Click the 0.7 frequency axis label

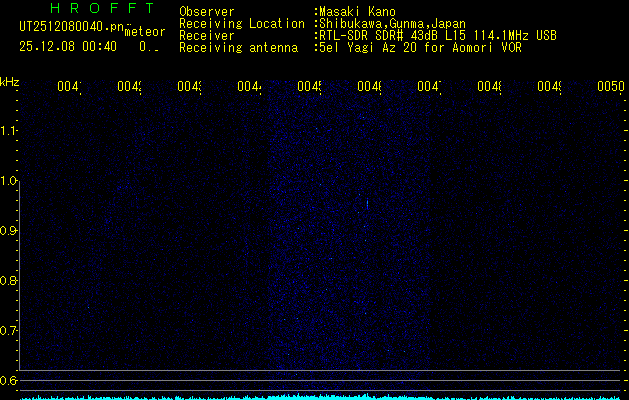click(x=8, y=331)
